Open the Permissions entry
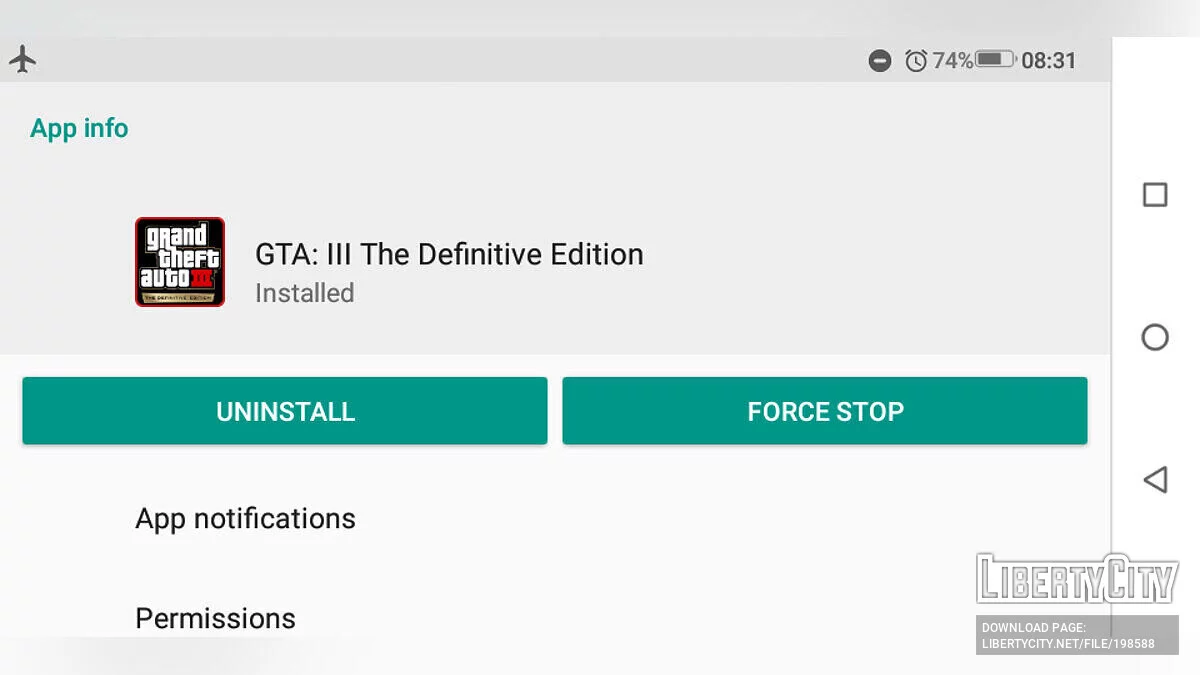This screenshot has width=1200, height=675. pos(216,618)
